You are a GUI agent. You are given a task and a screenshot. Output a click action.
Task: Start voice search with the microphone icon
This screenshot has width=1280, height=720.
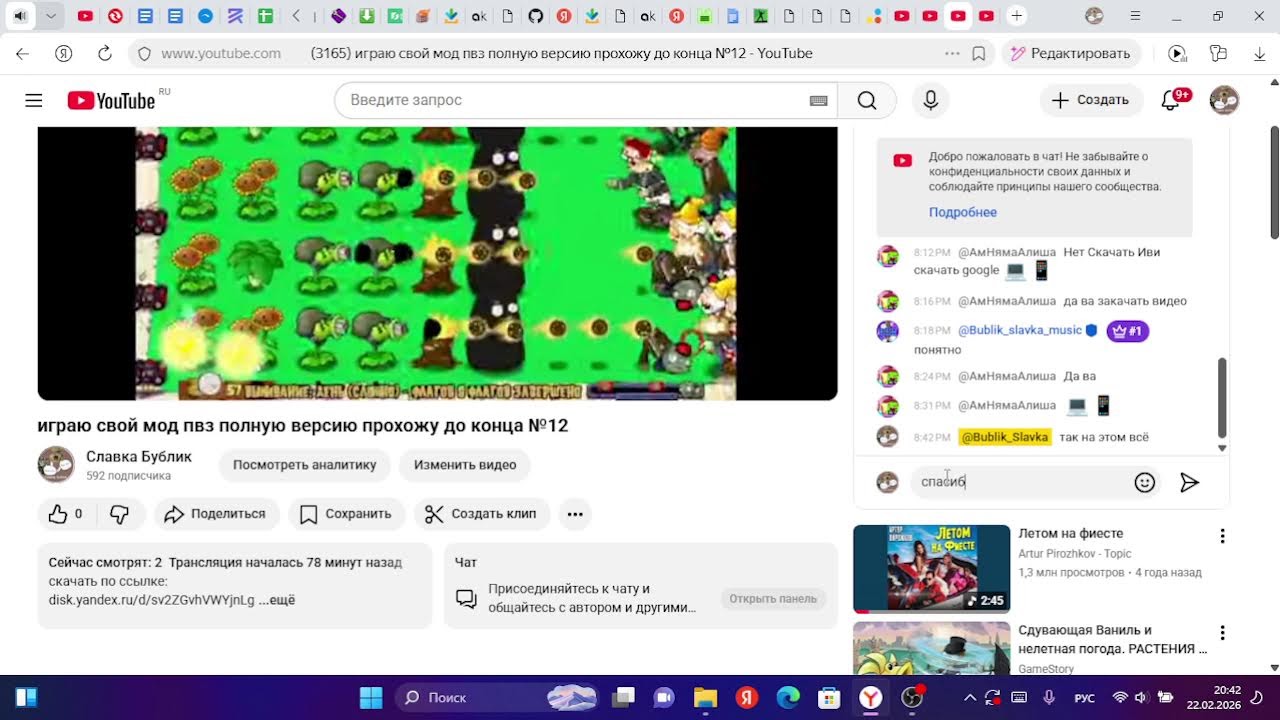[x=931, y=100]
